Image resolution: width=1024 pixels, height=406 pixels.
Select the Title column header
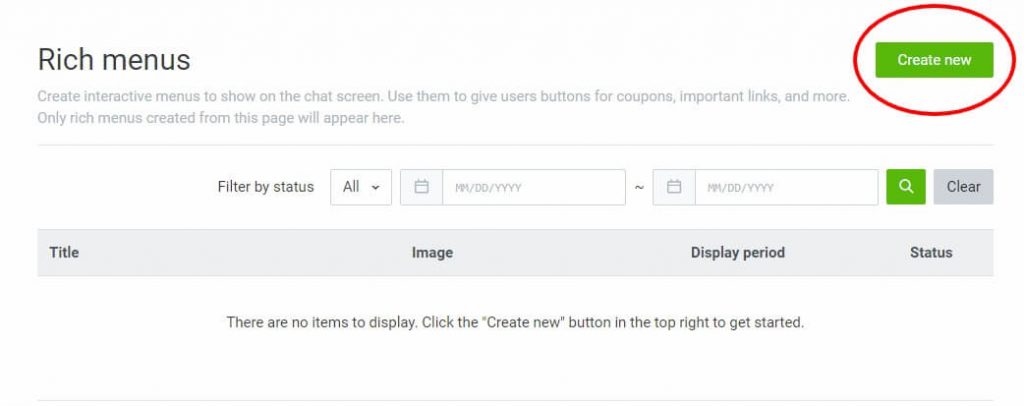[64, 253]
